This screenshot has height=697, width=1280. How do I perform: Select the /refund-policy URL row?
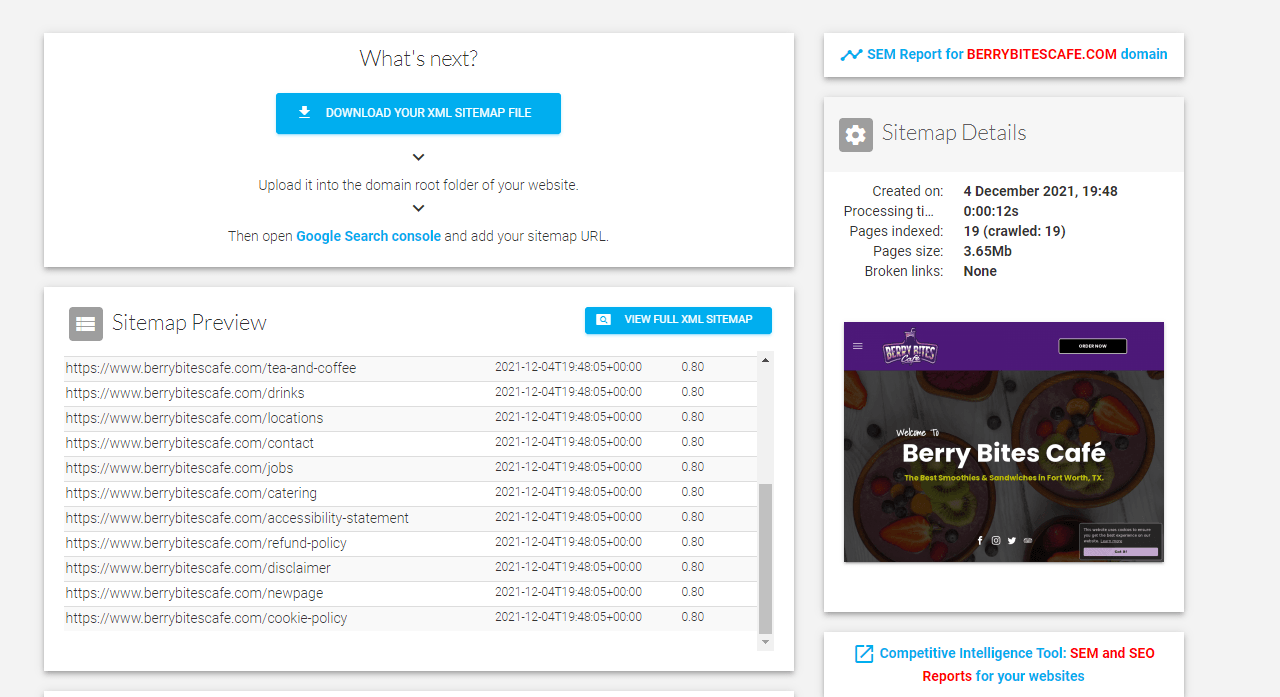(x=411, y=543)
